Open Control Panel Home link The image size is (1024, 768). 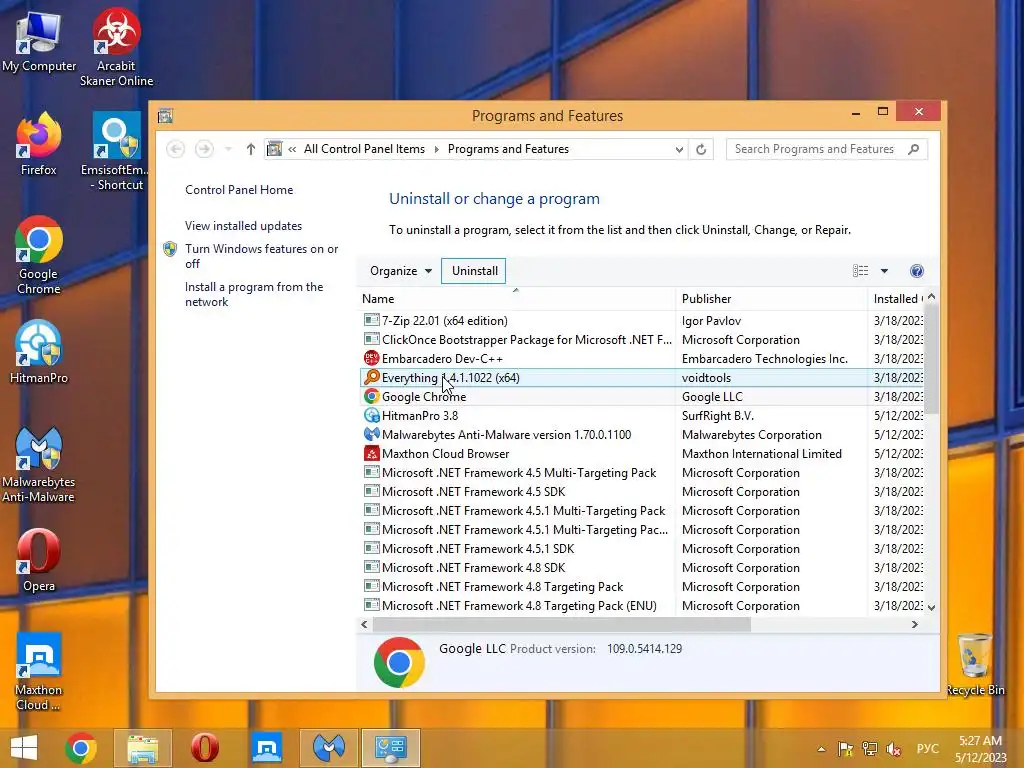click(239, 190)
